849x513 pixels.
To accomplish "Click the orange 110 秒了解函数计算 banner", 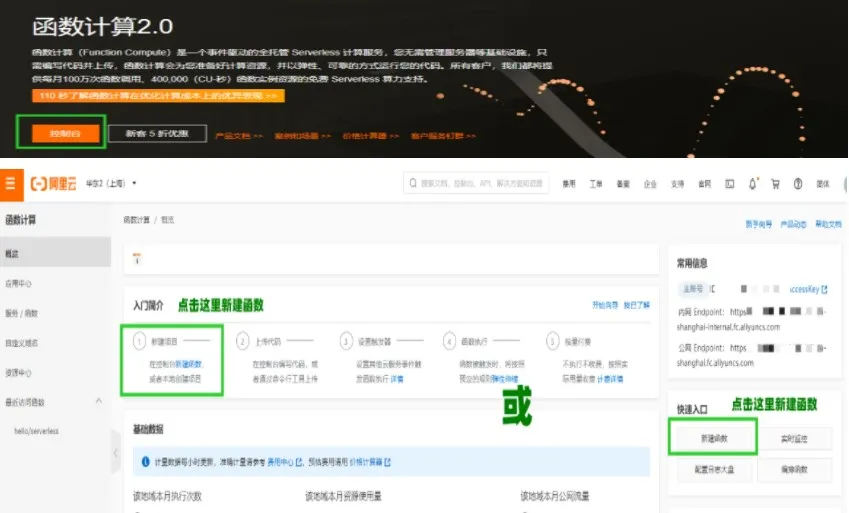I will pos(158,96).
